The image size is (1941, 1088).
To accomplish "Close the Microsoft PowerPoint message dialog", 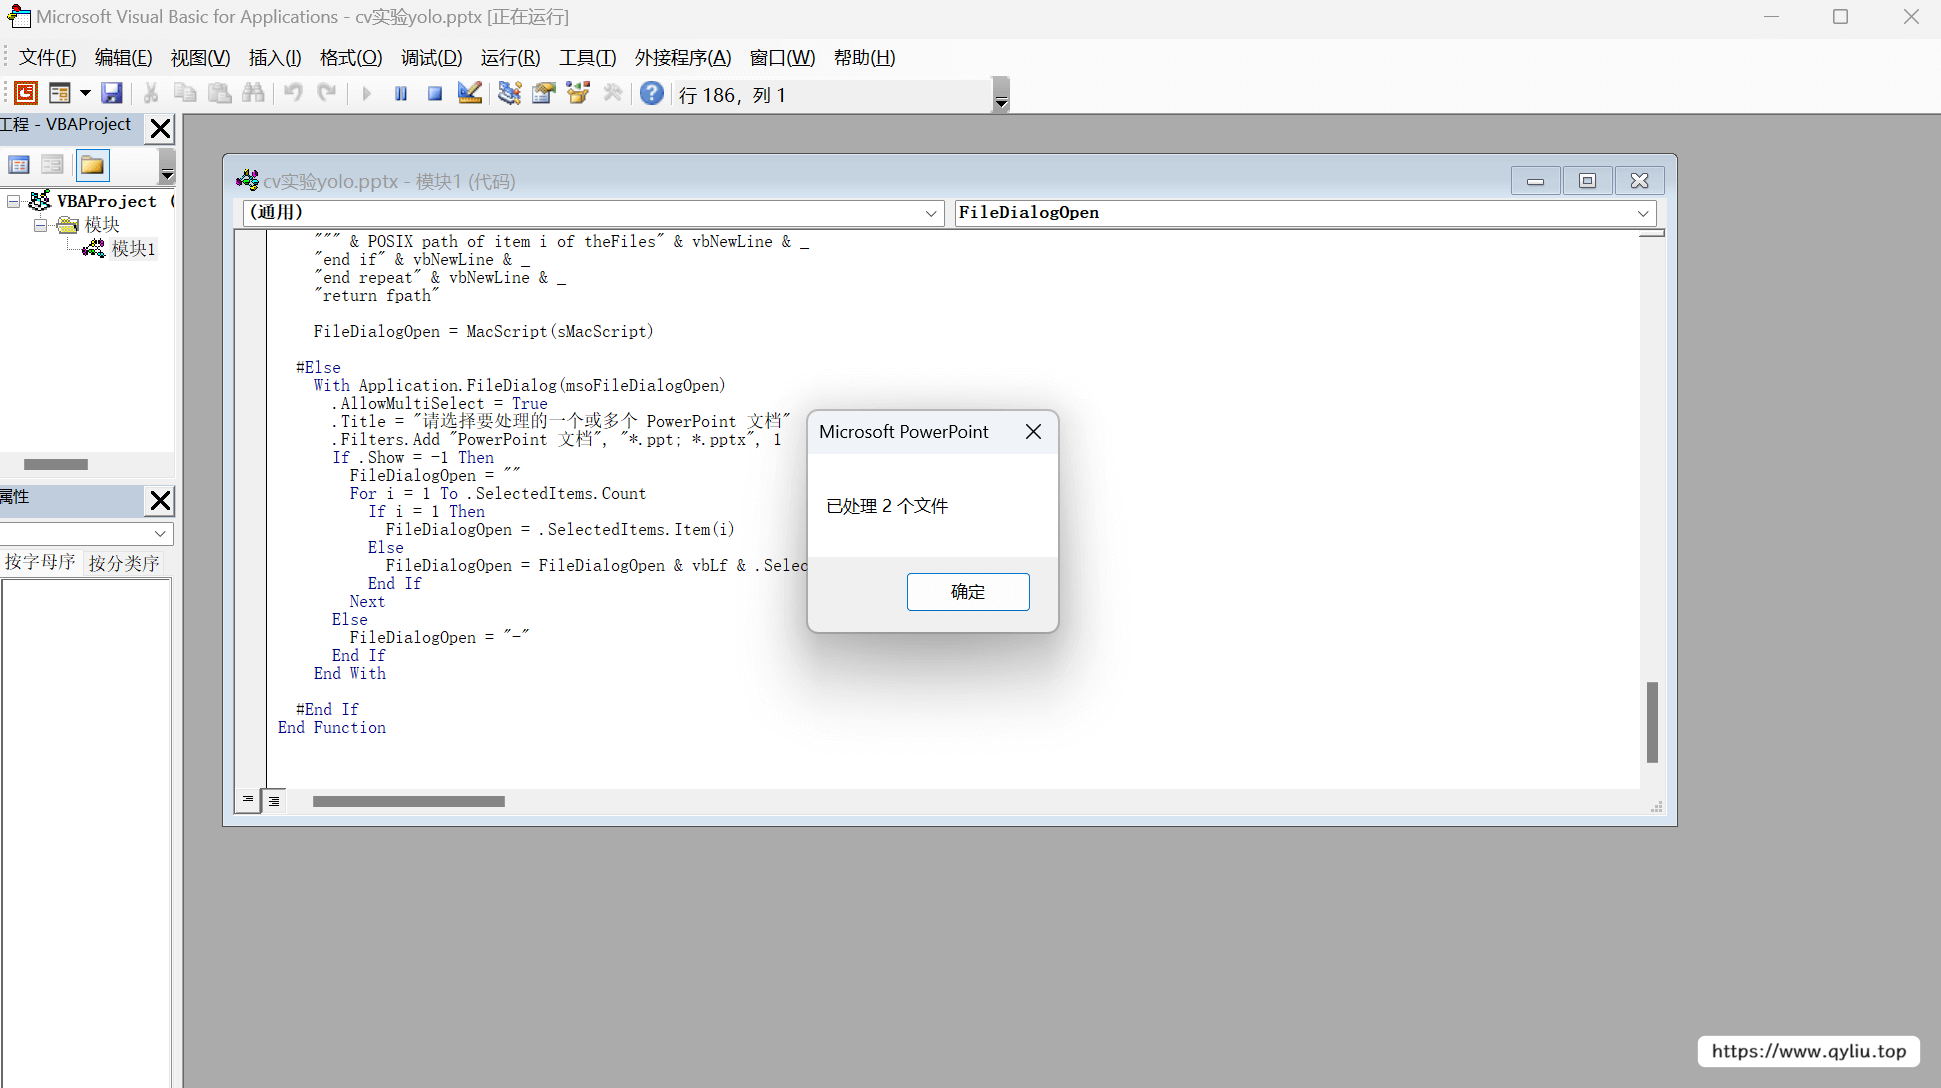I will tap(1034, 432).
